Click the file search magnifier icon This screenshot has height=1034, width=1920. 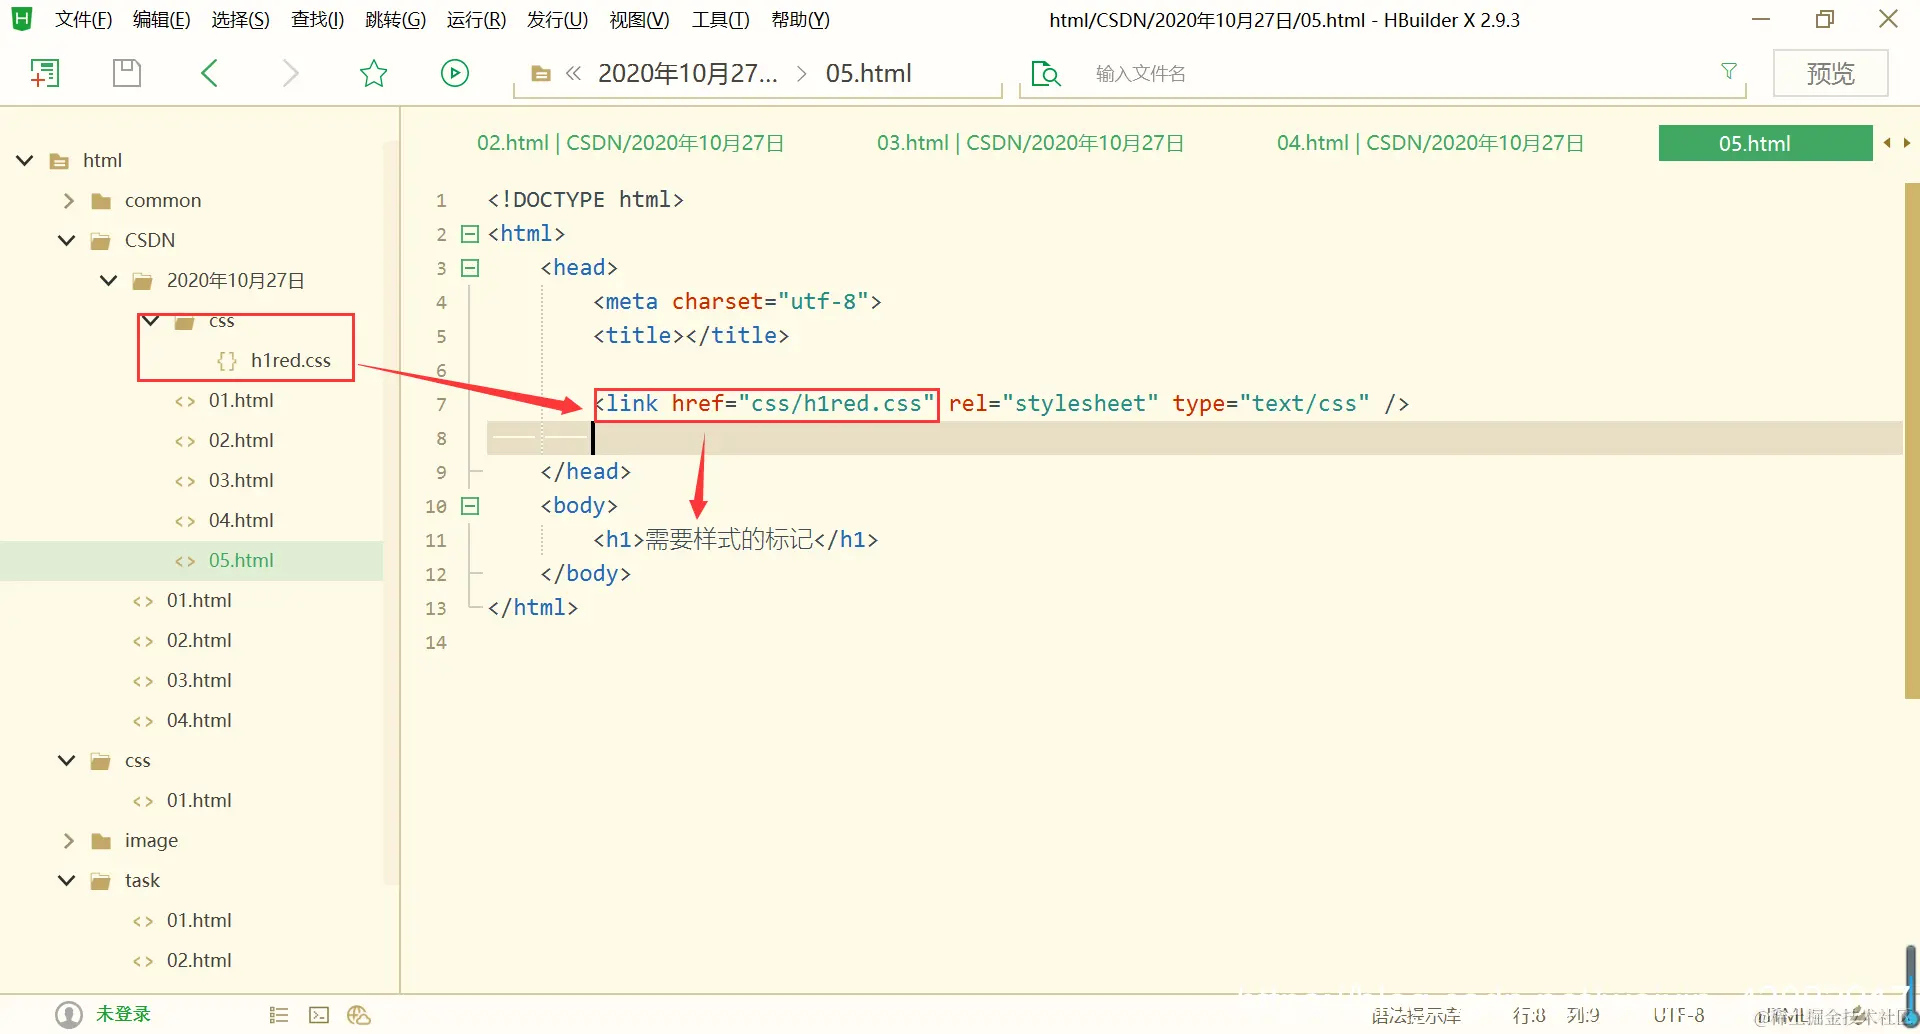click(1045, 74)
